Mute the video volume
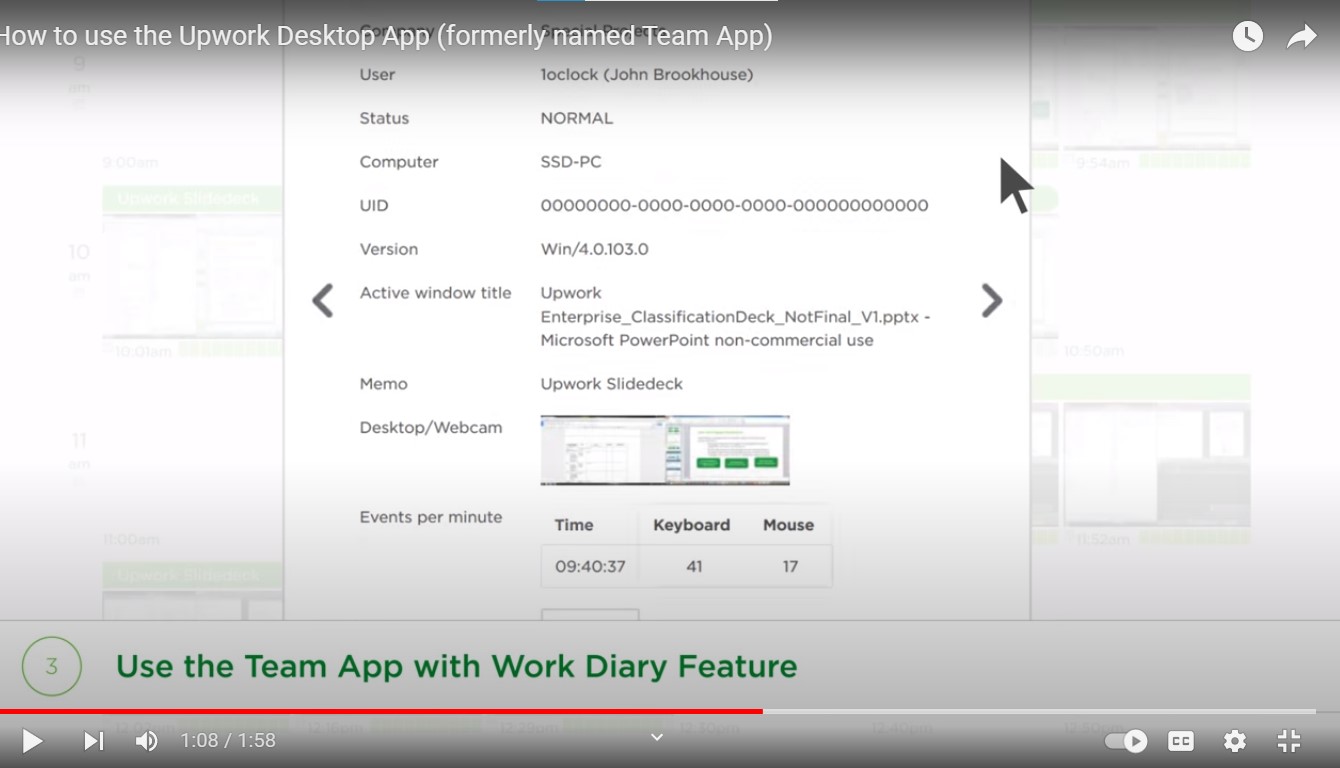This screenshot has width=1340, height=768. click(147, 741)
